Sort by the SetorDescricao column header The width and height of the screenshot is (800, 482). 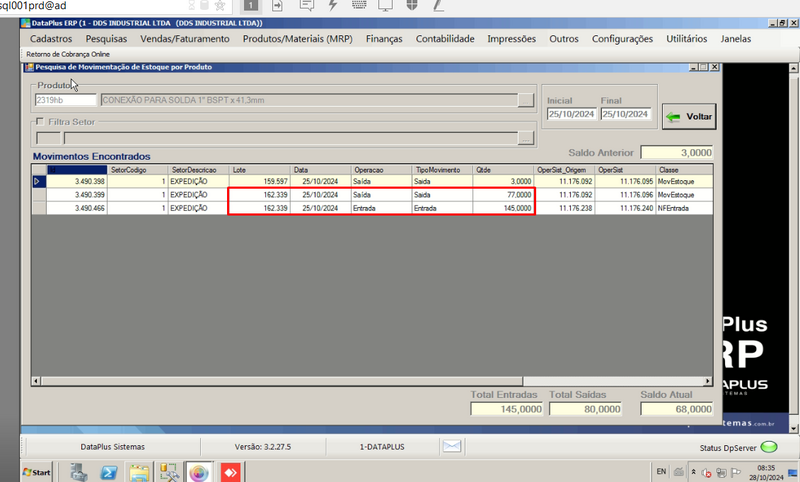coord(198,170)
